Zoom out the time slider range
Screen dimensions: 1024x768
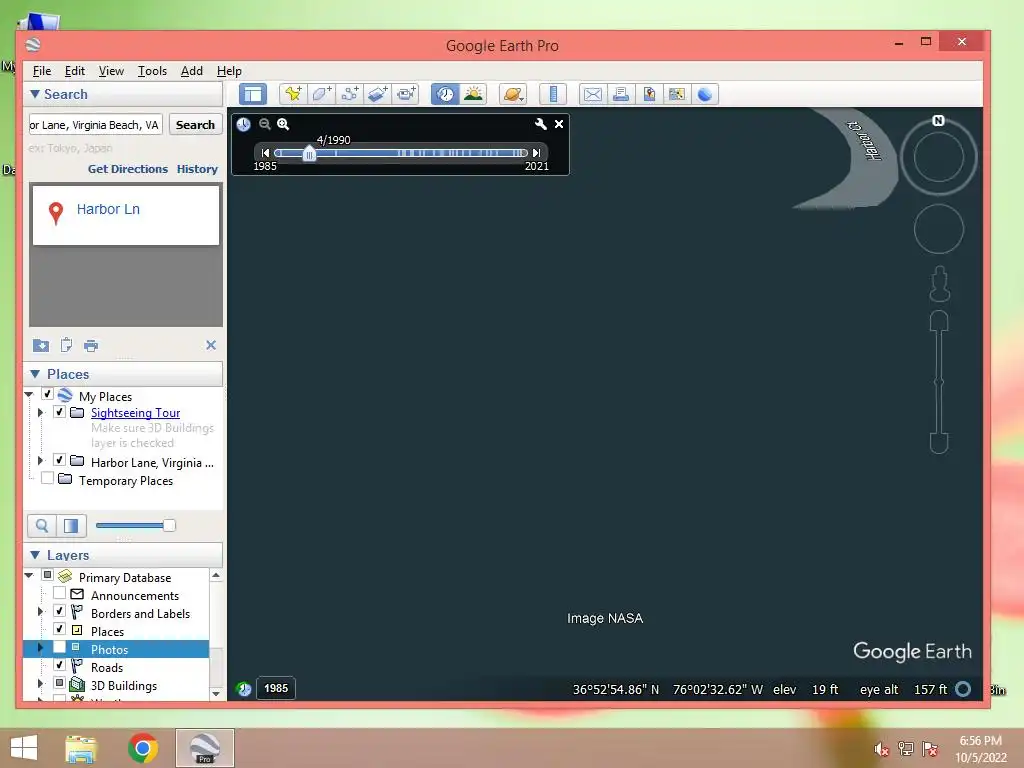click(264, 124)
